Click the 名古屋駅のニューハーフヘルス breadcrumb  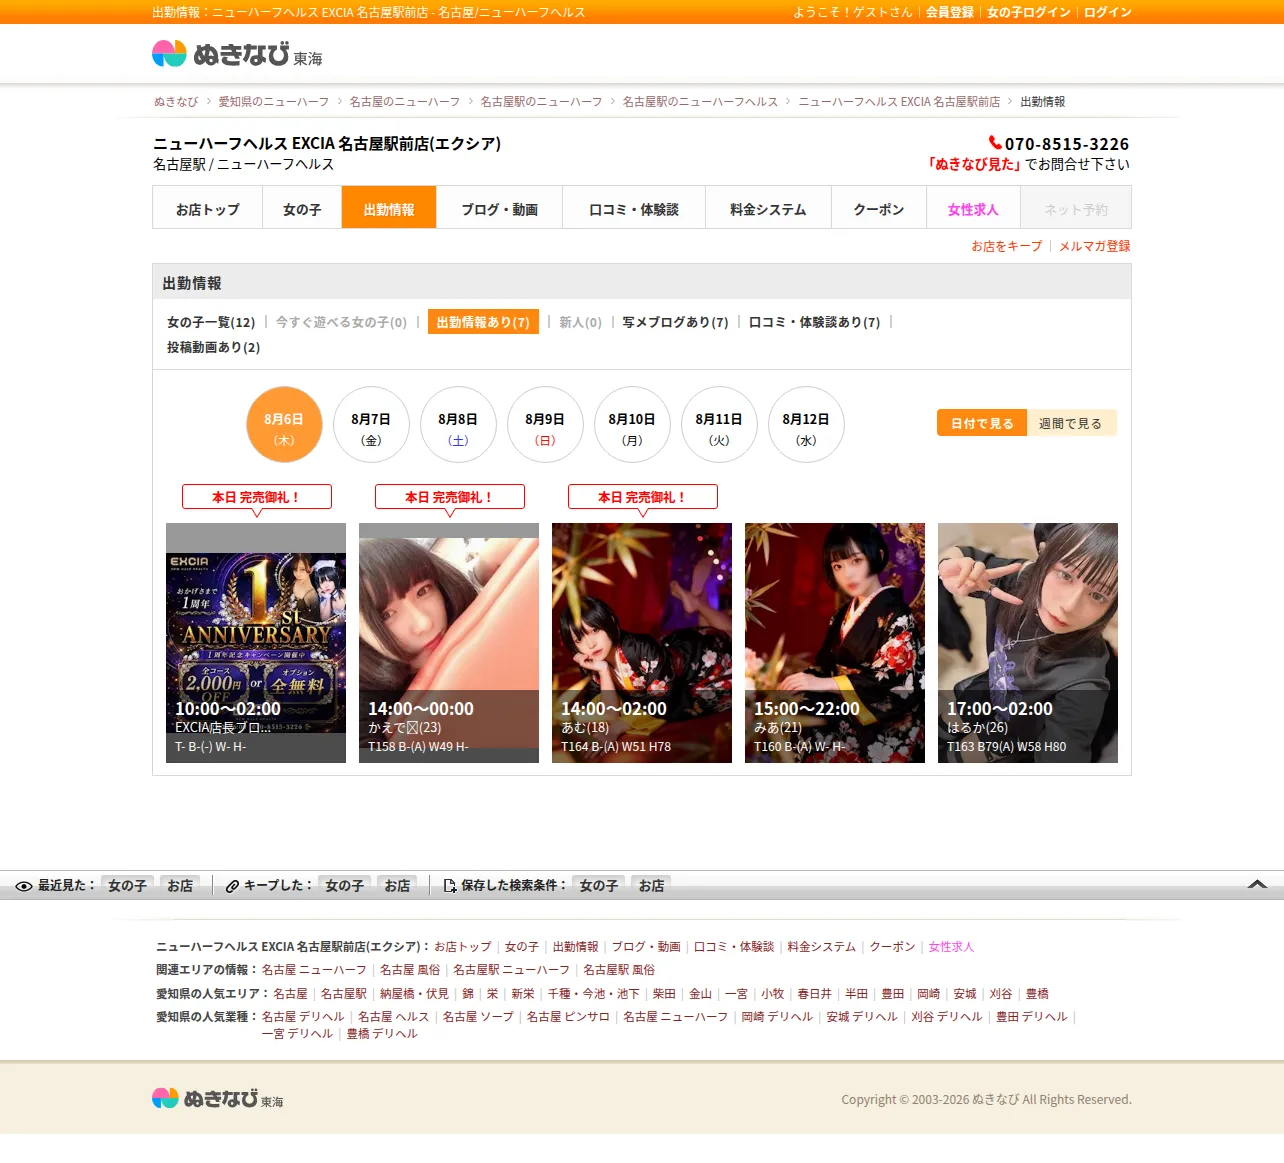click(700, 102)
